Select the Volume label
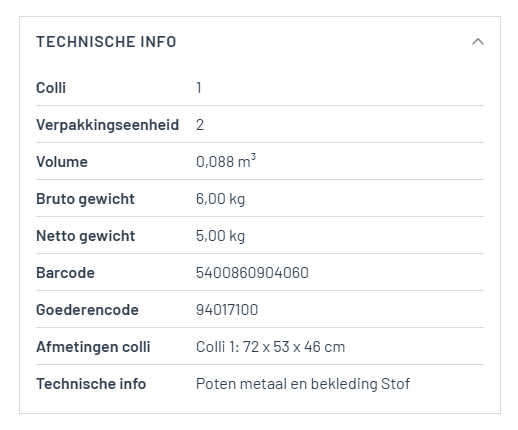518x430 pixels. 62,162
